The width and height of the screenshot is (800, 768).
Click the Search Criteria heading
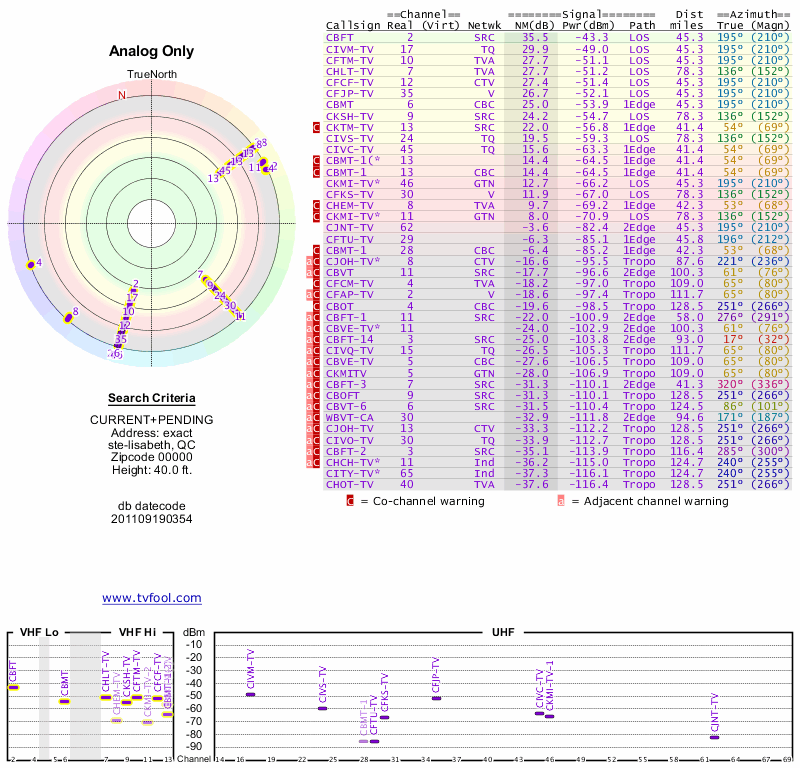tap(151, 398)
